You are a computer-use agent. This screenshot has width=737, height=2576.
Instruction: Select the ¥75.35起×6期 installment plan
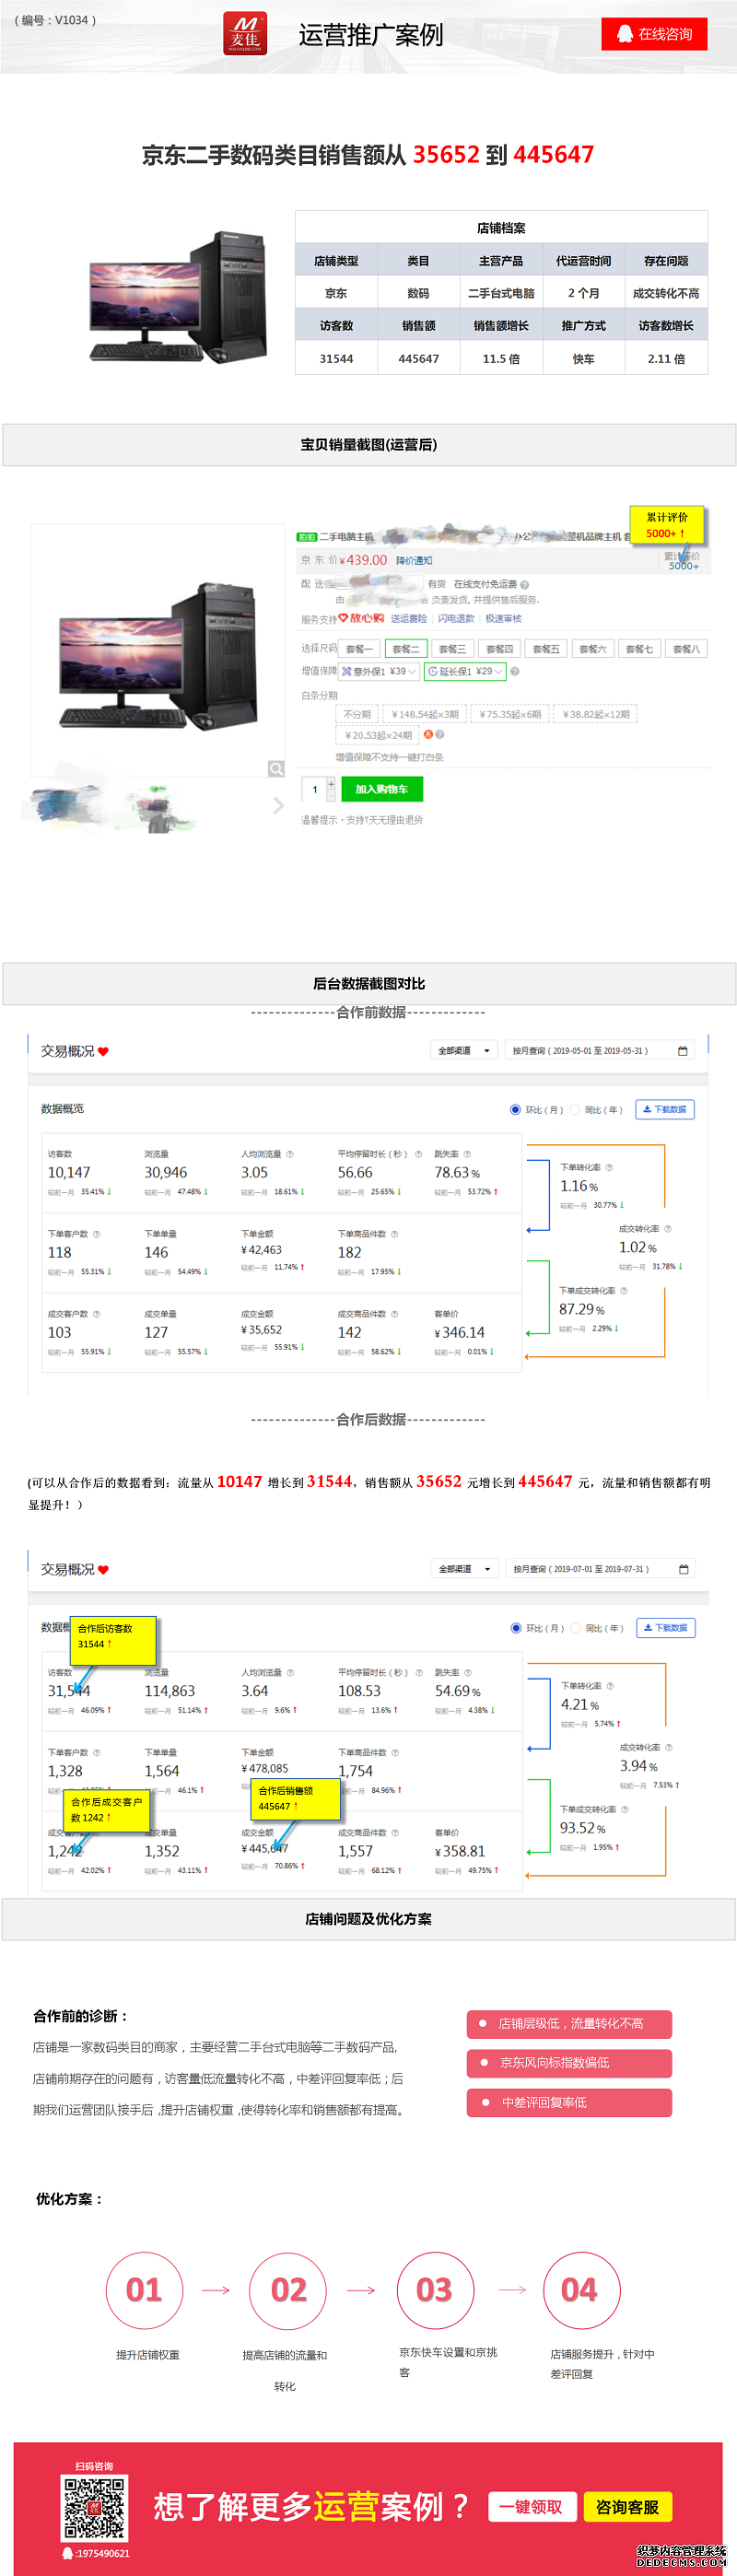click(509, 714)
